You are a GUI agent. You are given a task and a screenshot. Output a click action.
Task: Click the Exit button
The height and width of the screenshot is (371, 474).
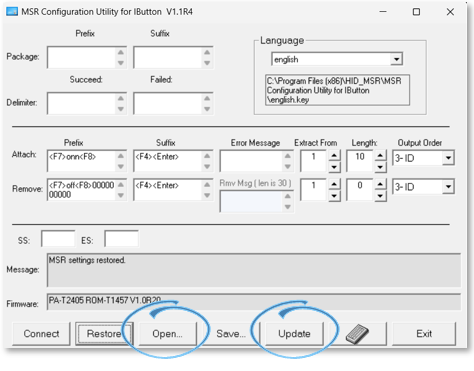tap(424, 334)
